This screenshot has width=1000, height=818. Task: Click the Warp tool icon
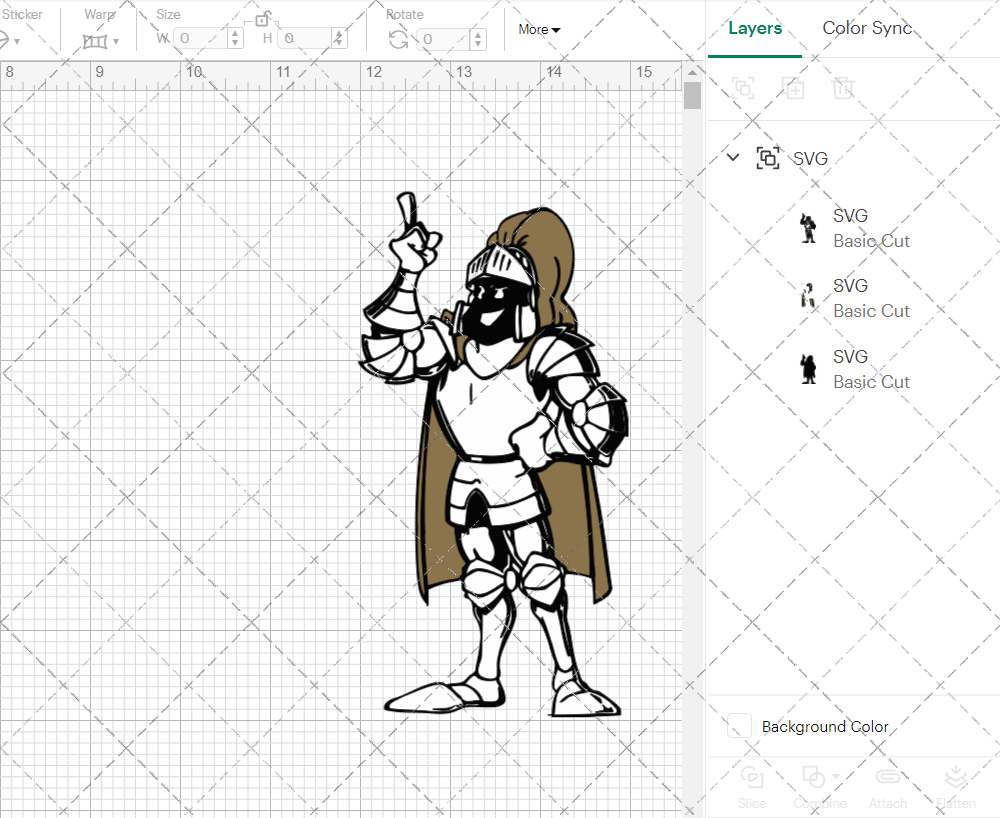click(x=95, y=38)
